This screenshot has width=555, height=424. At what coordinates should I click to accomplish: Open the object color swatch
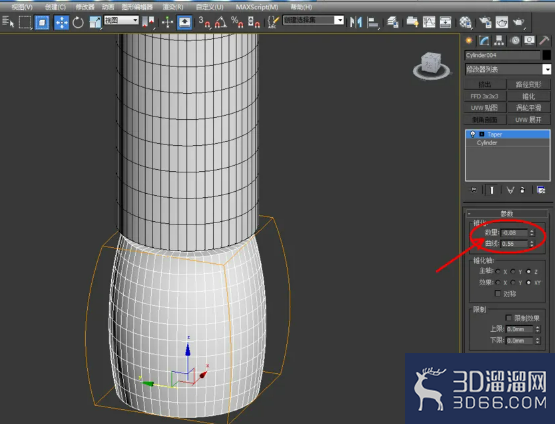pyautogui.click(x=547, y=55)
